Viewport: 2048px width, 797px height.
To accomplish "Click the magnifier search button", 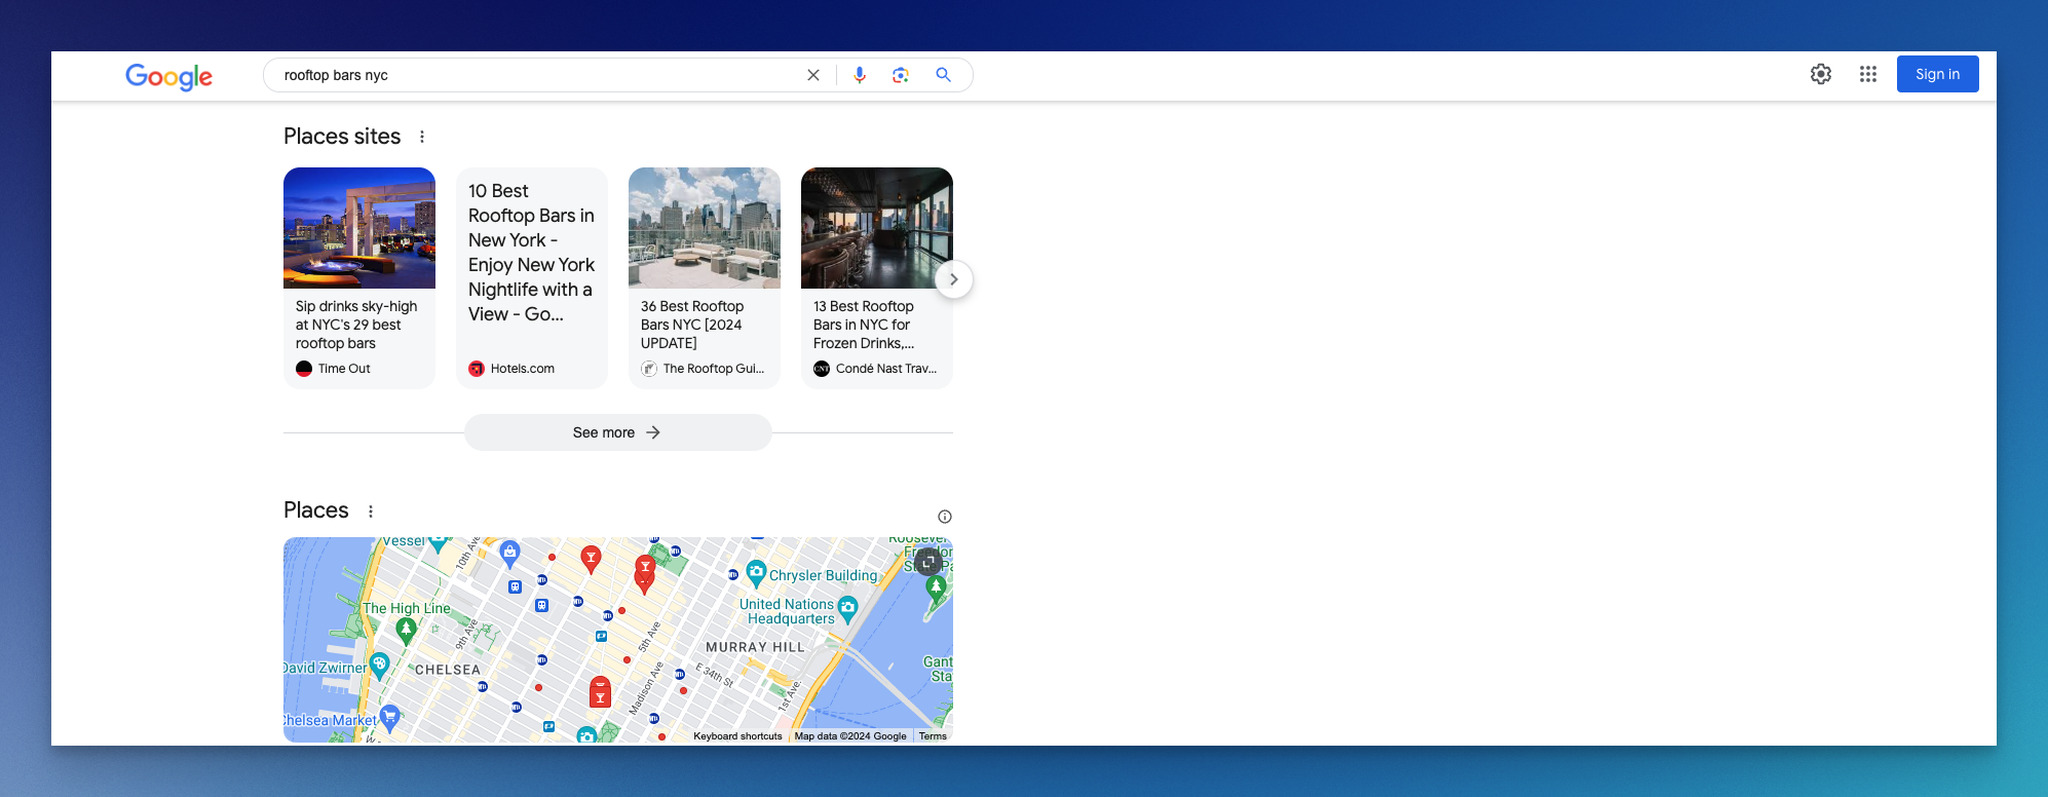I will click(943, 75).
